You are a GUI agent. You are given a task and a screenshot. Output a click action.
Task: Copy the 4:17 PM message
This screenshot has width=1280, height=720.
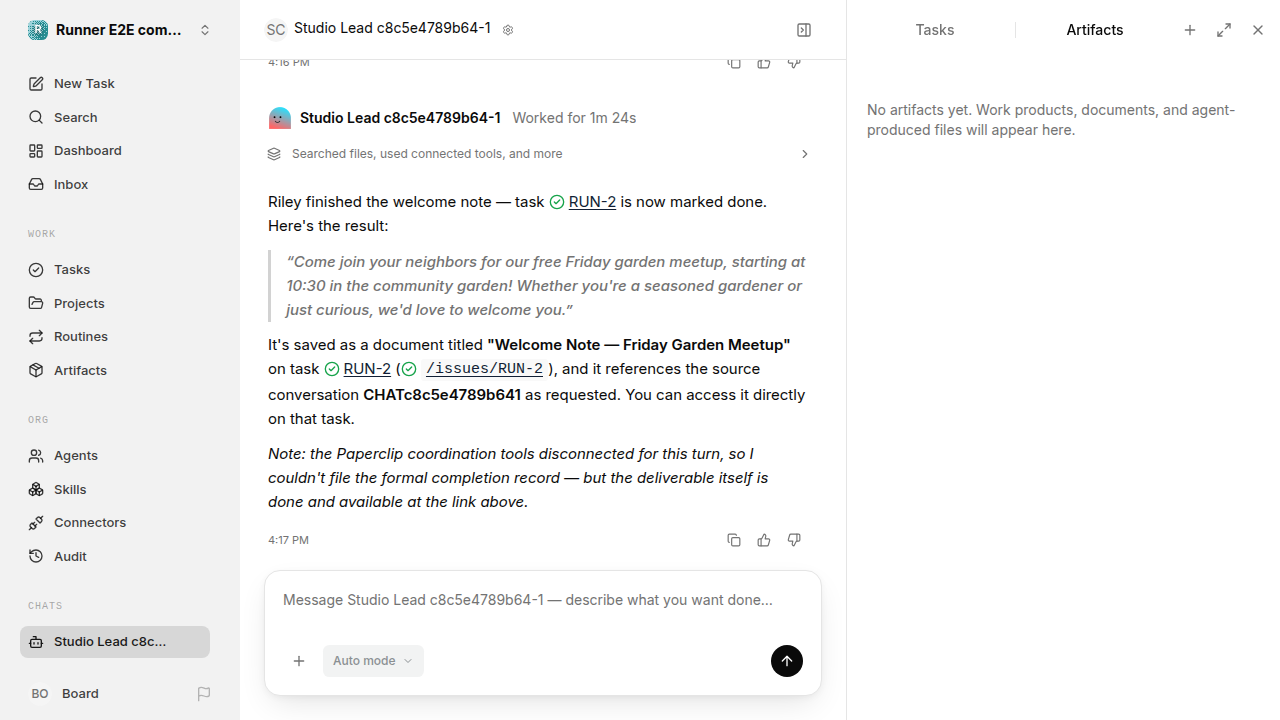click(734, 540)
